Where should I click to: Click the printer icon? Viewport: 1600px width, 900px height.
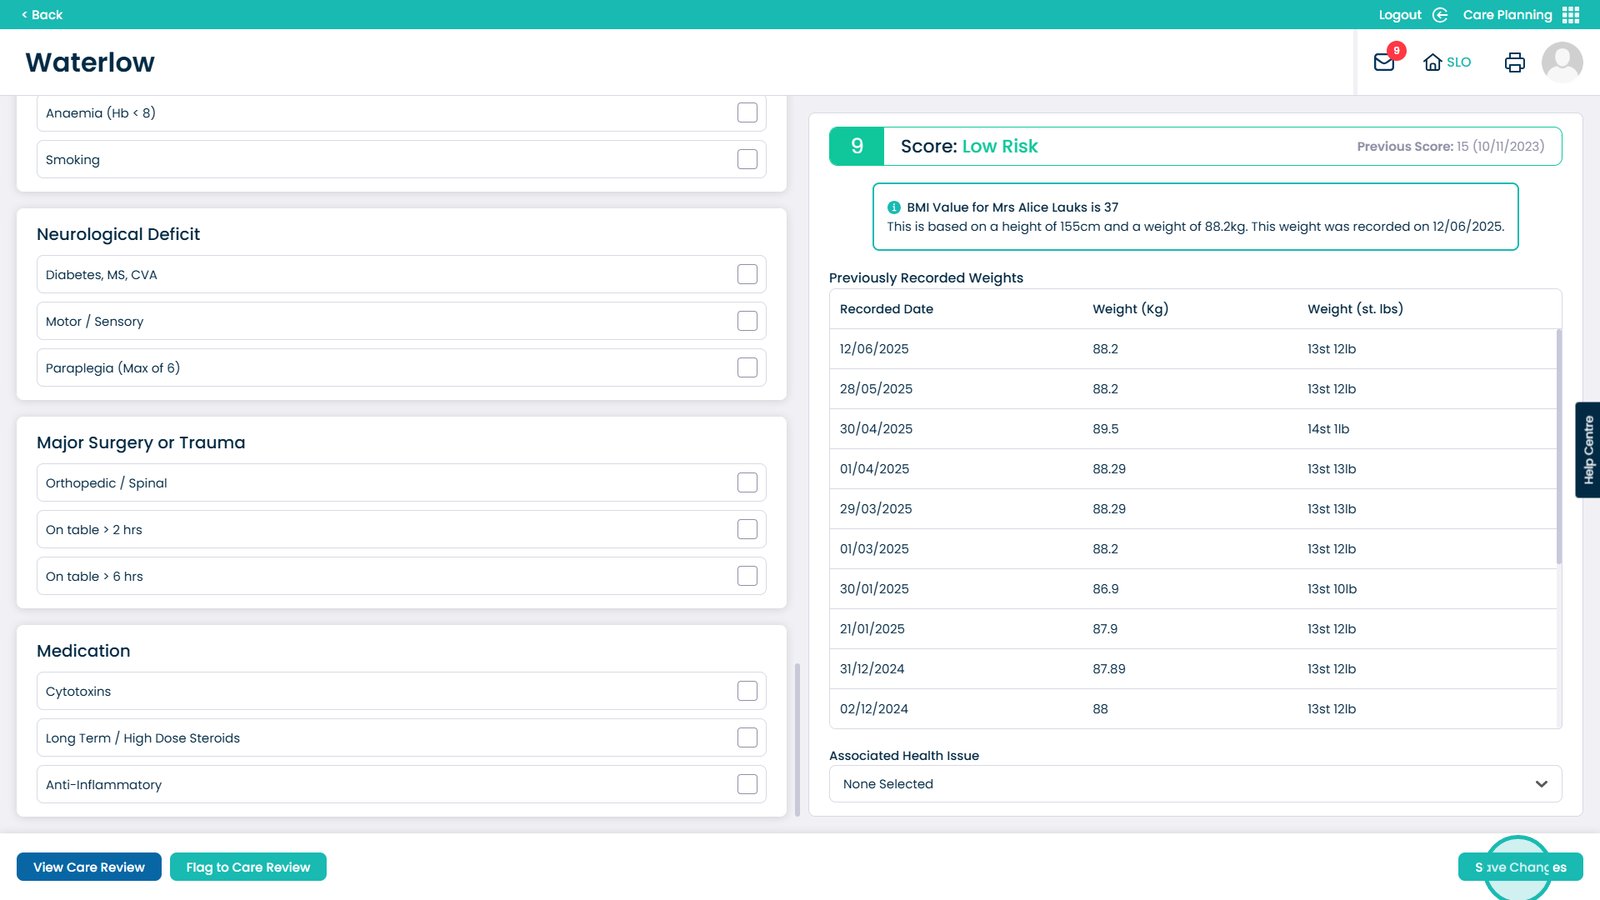coord(1514,62)
